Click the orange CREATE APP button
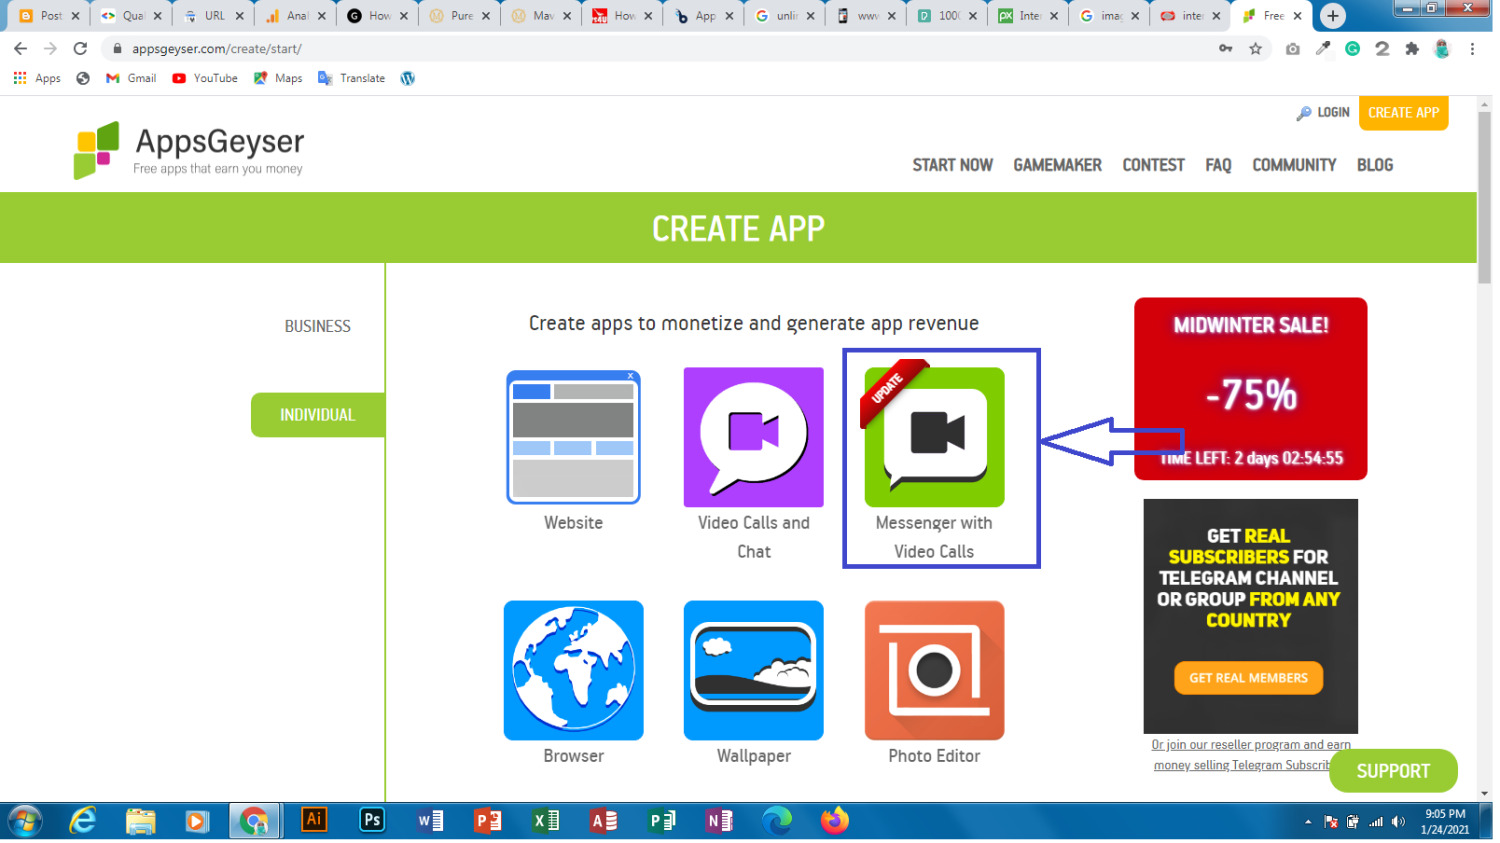1500x843 pixels. (1403, 113)
